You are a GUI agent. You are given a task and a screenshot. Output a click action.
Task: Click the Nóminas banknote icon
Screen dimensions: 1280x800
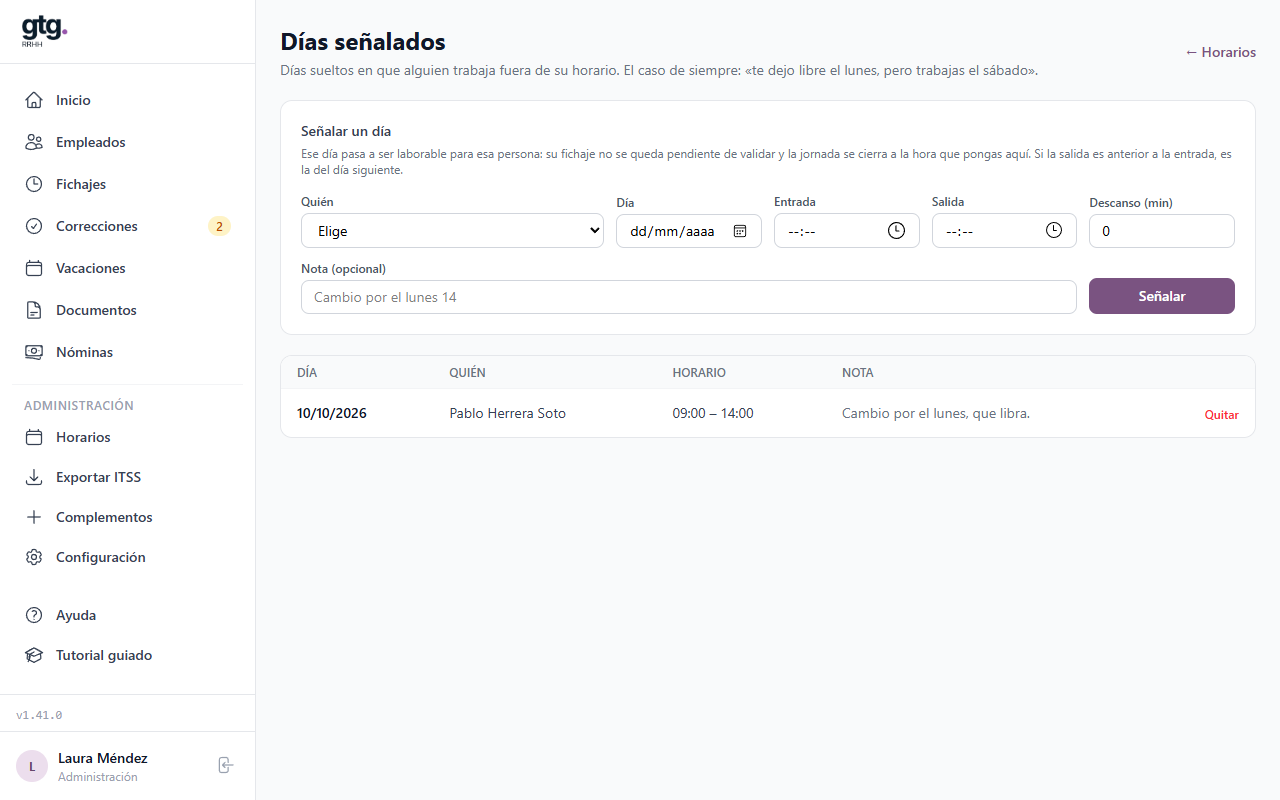34,352
